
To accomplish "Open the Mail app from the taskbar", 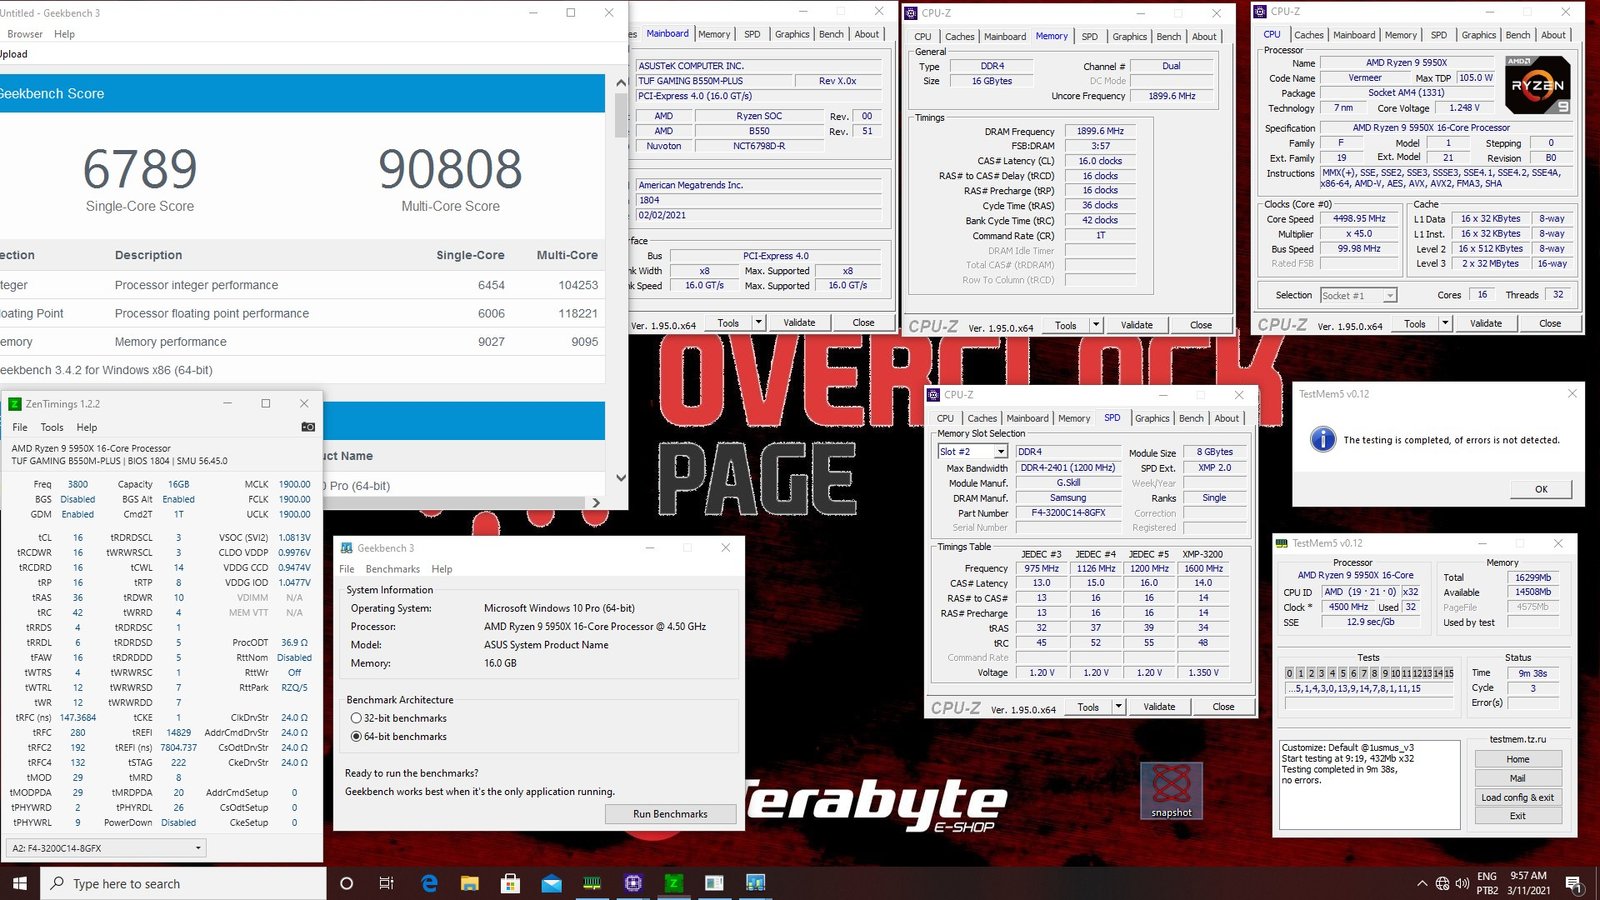I will tap(551, 883).
